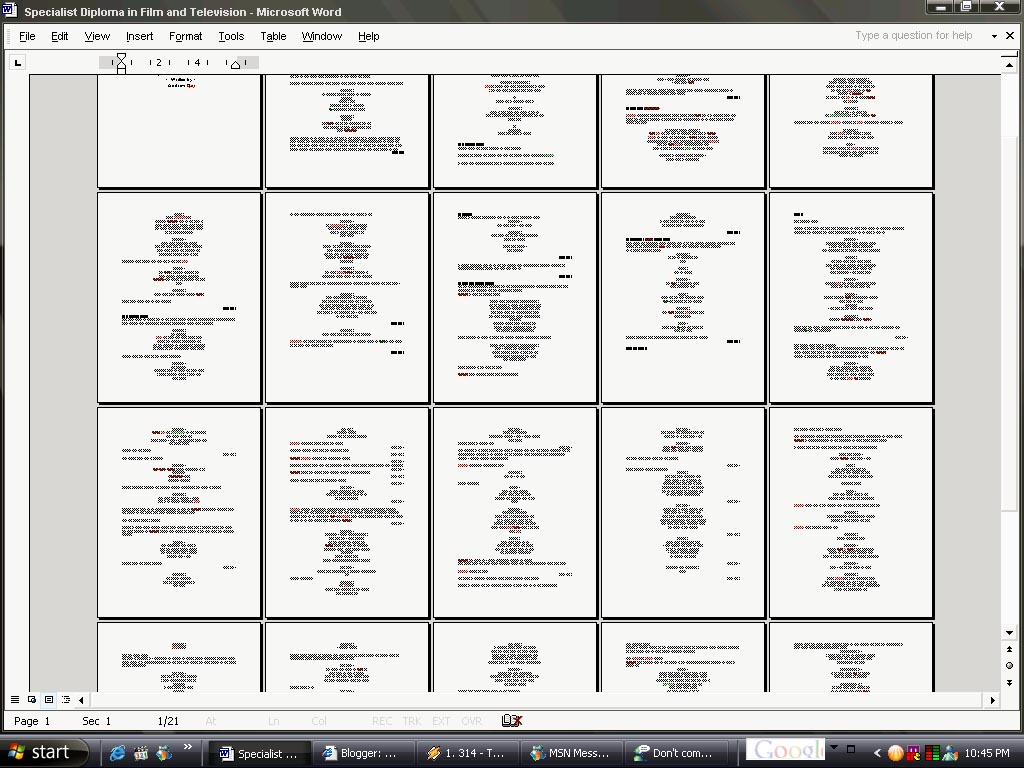This screenshot has height=768, width=1024.
Task: Switch to Normal view
Action: click(15, 699)
